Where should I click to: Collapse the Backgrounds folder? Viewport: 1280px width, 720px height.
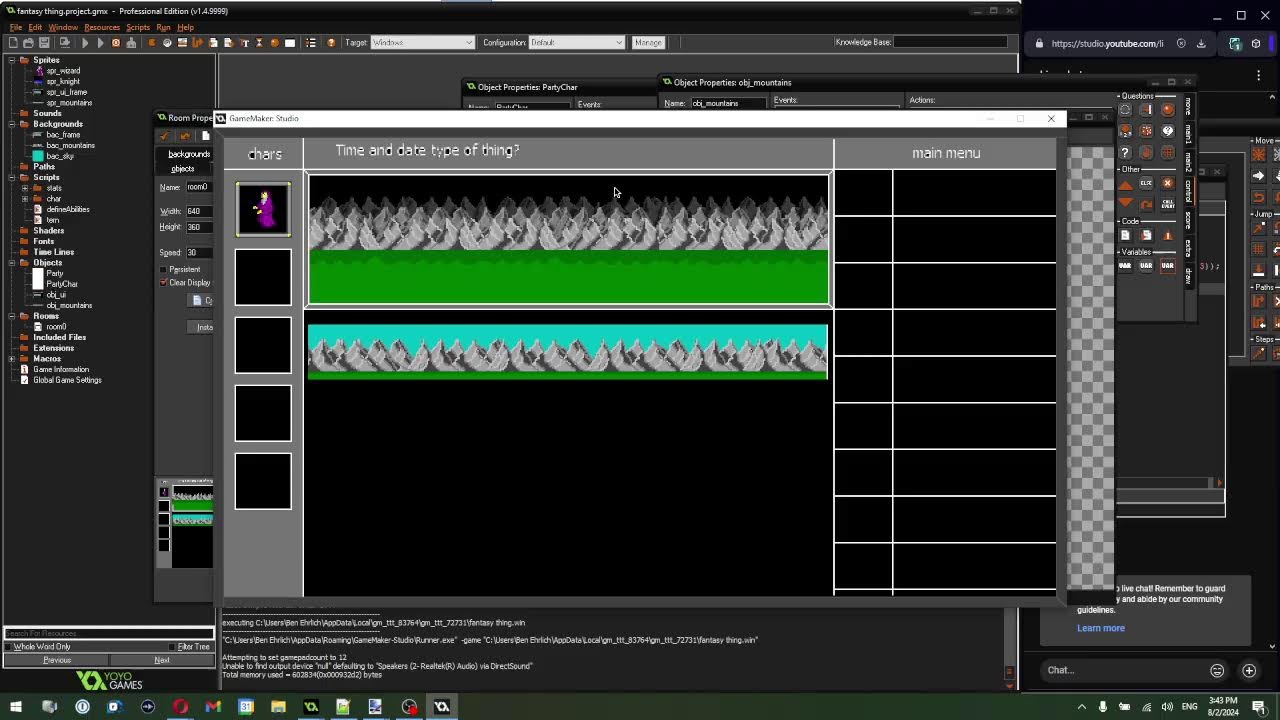point(13,124)
